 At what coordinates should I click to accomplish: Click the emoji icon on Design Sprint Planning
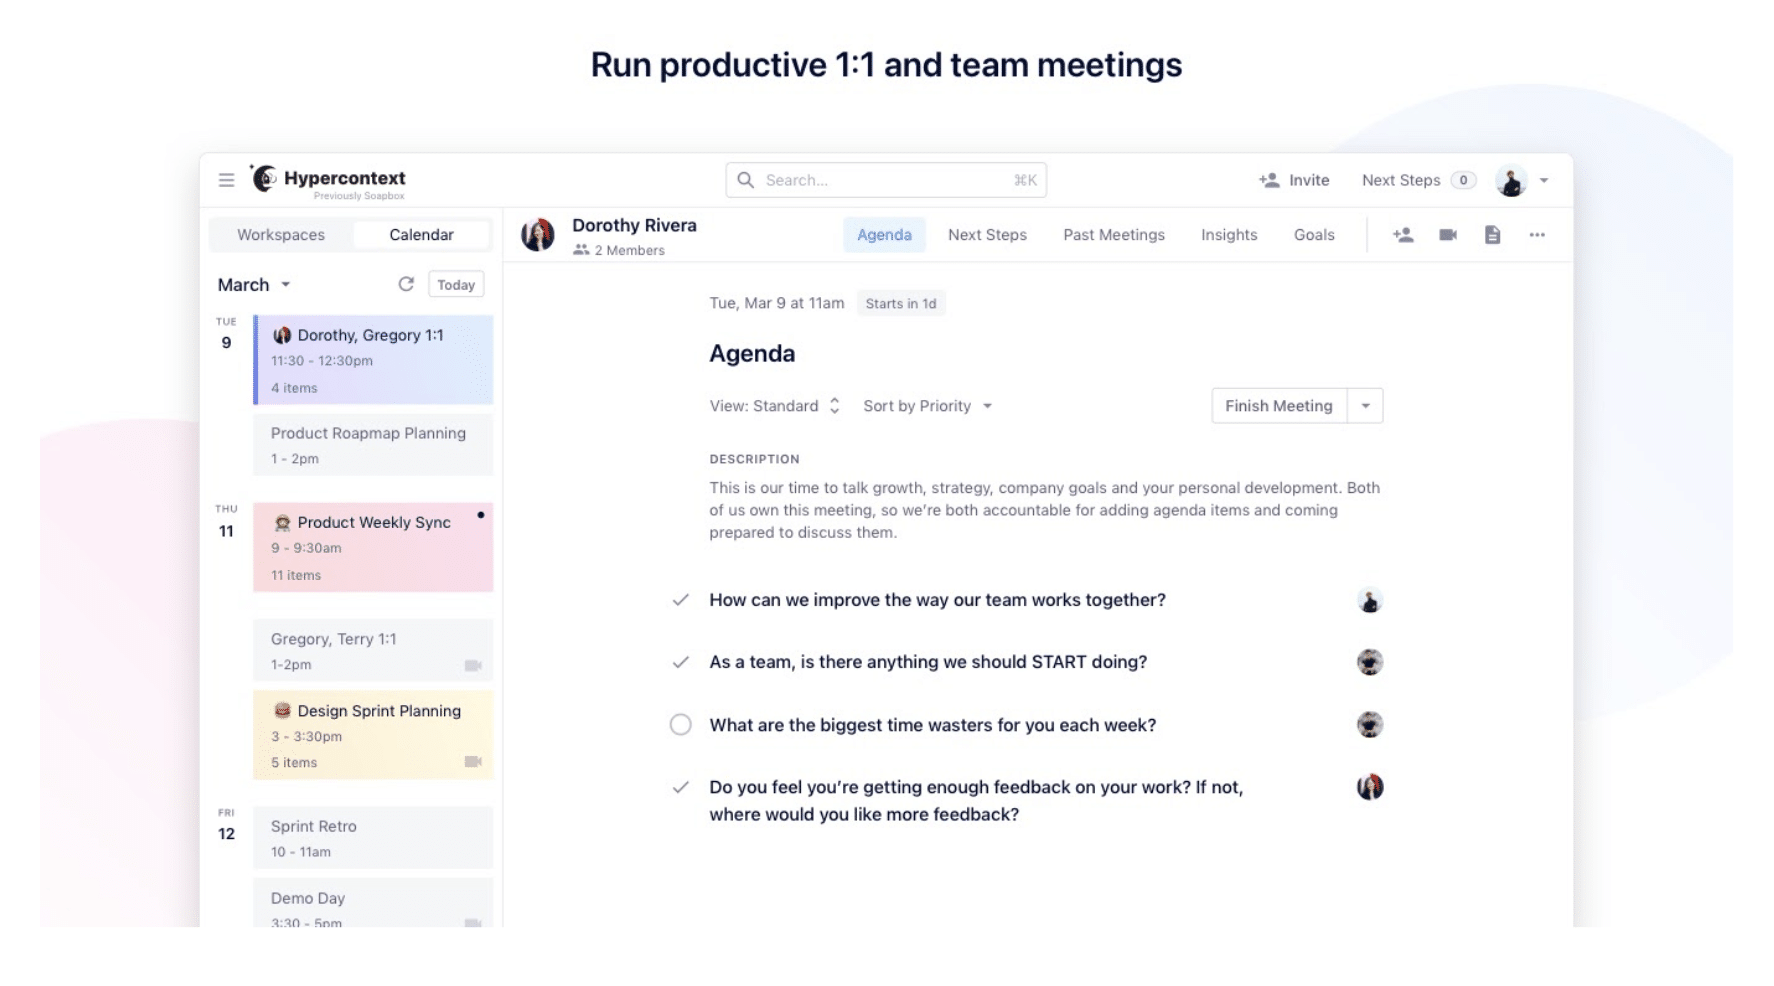click(x=282, y=711)
